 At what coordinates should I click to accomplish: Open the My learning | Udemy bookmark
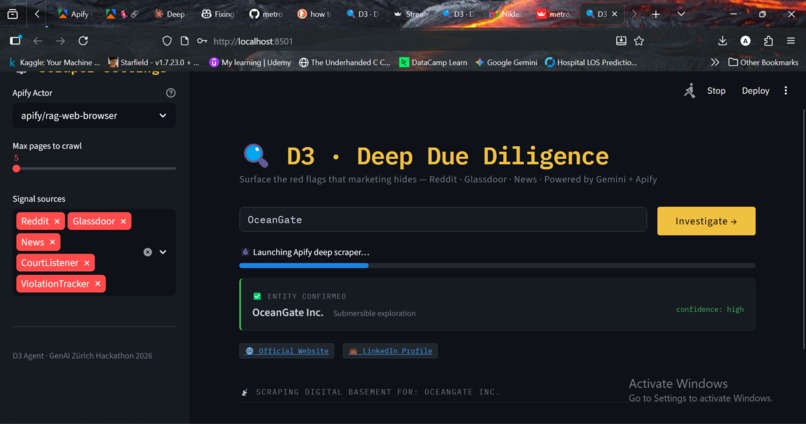pyautogui.click(x=250, y=62)
